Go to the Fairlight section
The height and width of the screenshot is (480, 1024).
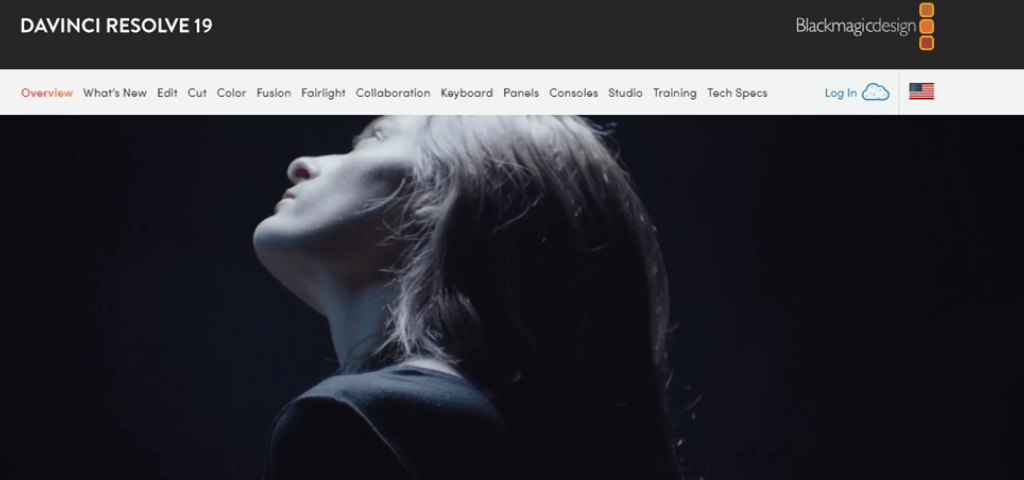point(323,93)
